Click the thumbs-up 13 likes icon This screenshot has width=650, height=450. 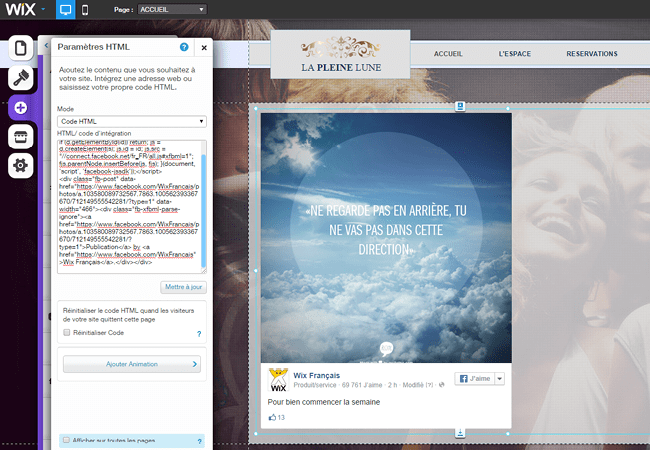[x=272, y=417]
